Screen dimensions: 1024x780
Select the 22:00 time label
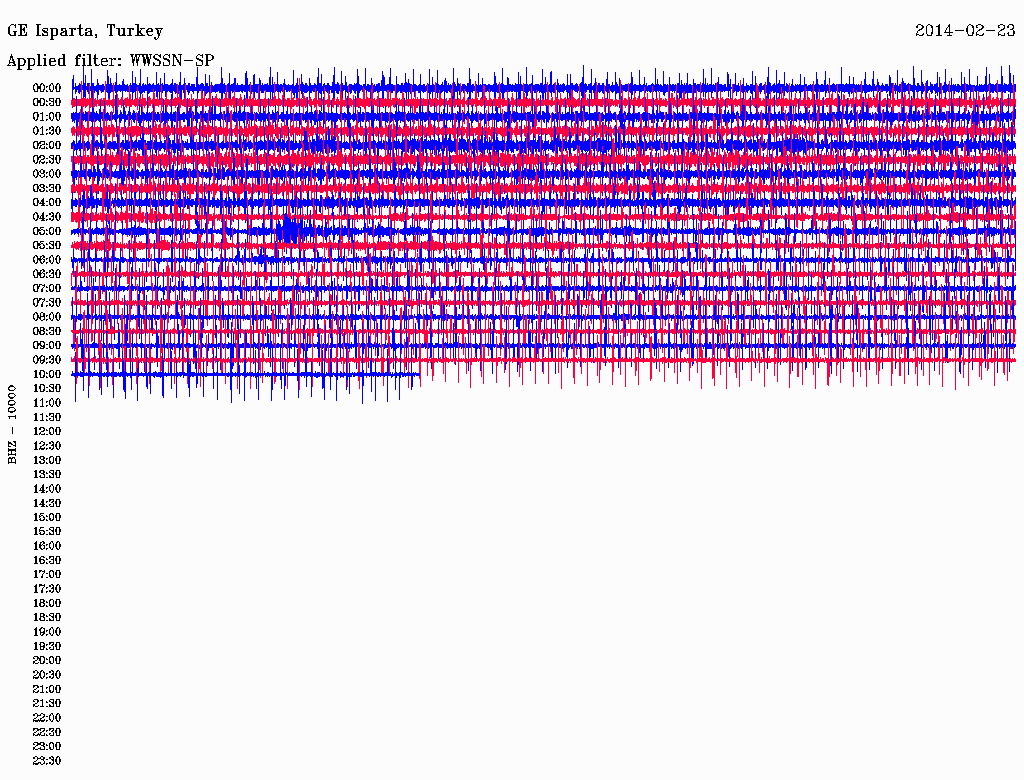[47, 718]
